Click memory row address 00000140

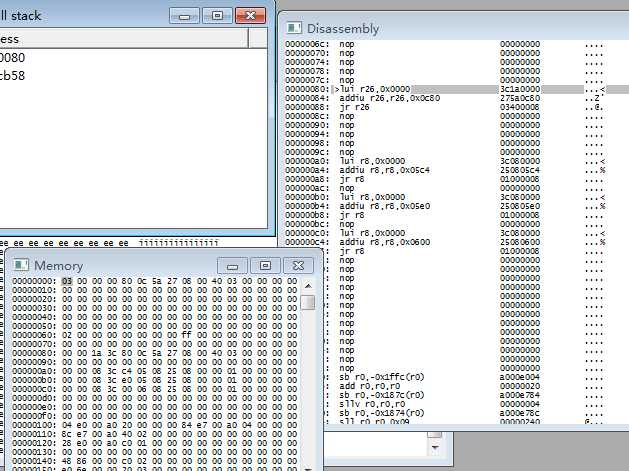[34, 461]
